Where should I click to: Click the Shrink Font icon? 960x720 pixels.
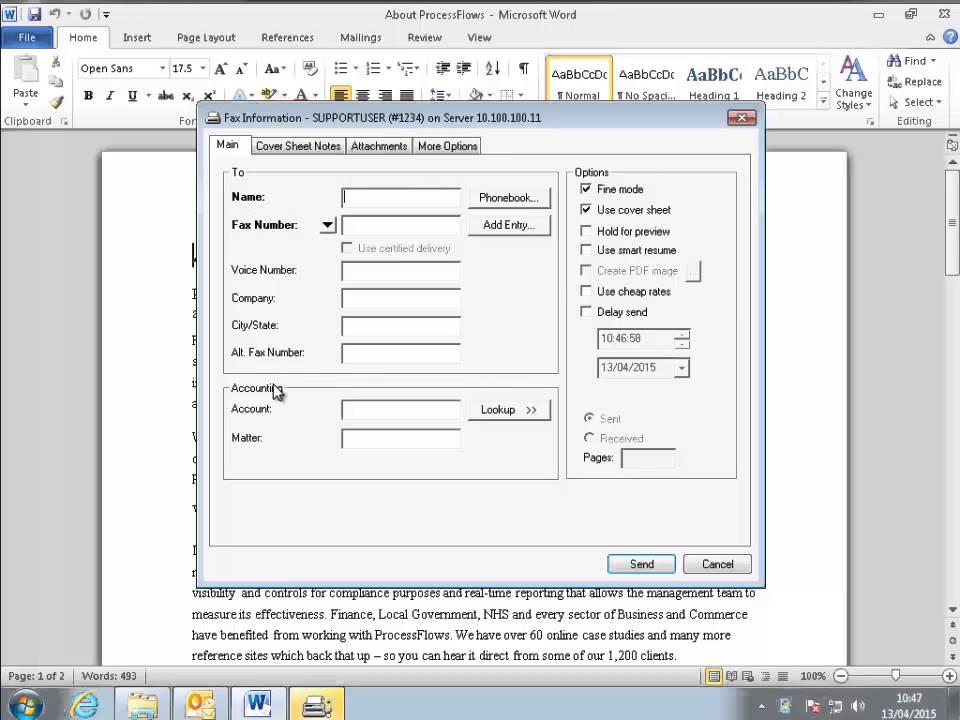(x=241, y=69)
